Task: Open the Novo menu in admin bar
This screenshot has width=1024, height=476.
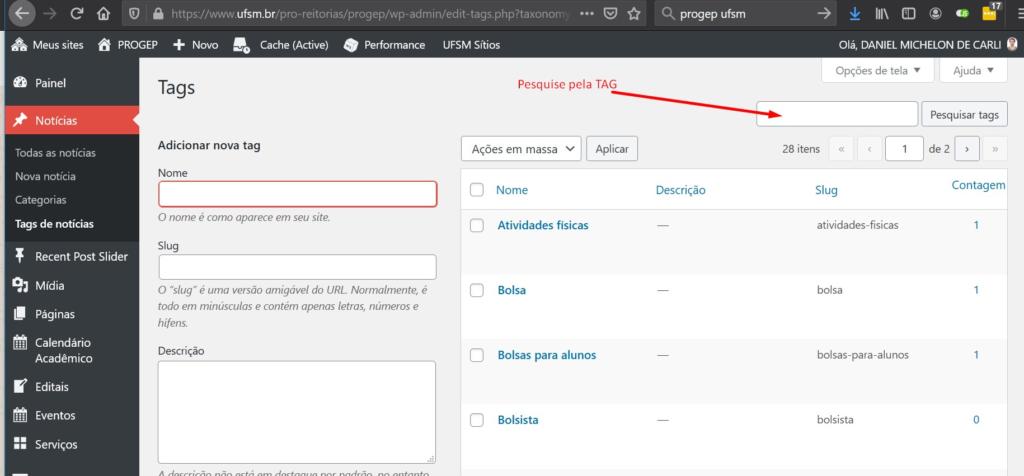Action: click(195, 45)
